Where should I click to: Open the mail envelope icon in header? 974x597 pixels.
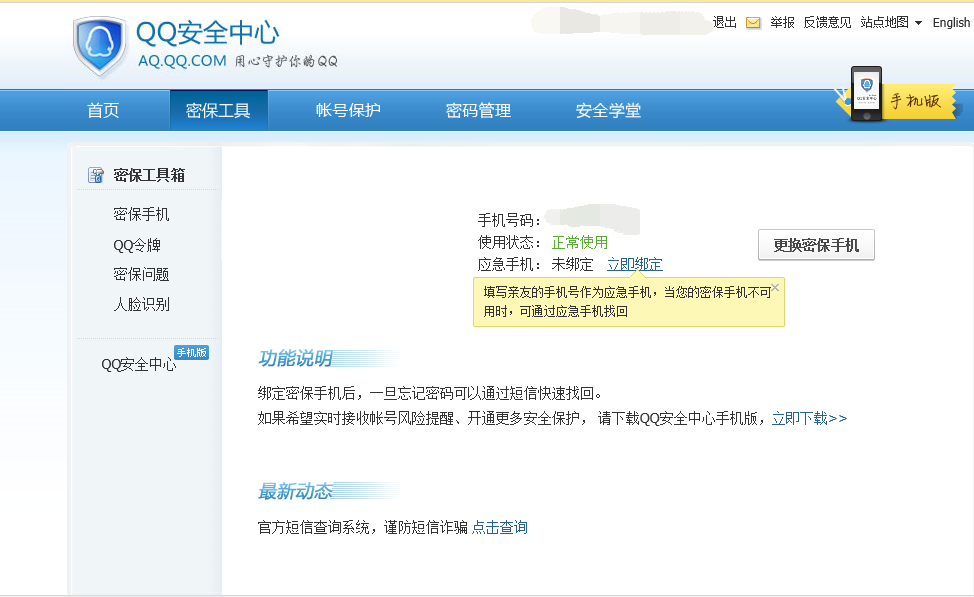753,23
